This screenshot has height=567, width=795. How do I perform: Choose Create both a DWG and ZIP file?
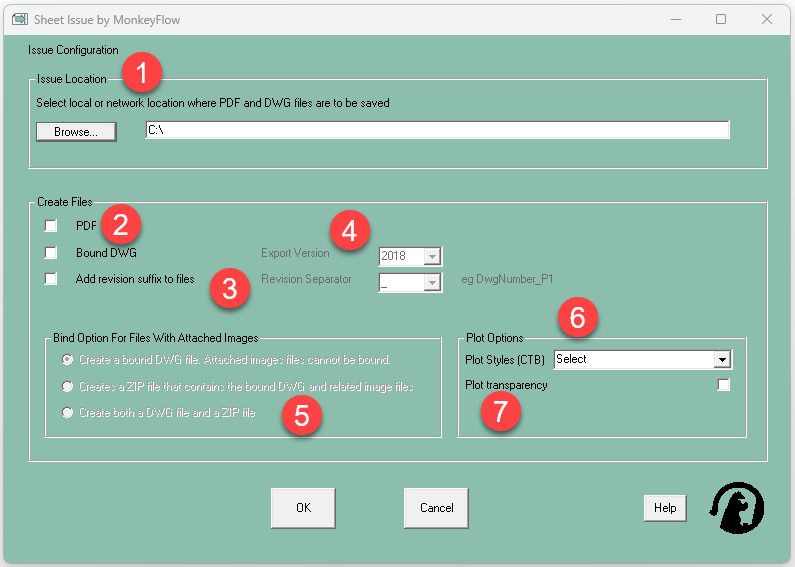(68, 413)
